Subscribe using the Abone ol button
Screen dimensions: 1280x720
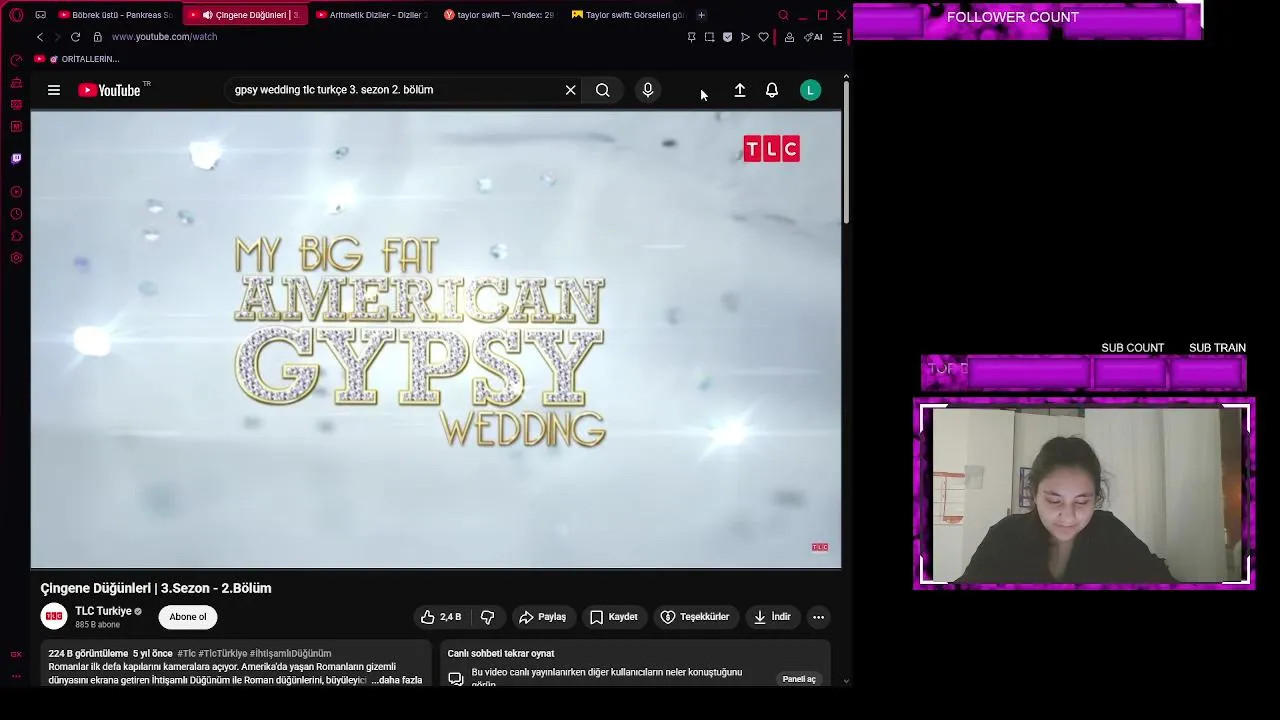(188, 617)
